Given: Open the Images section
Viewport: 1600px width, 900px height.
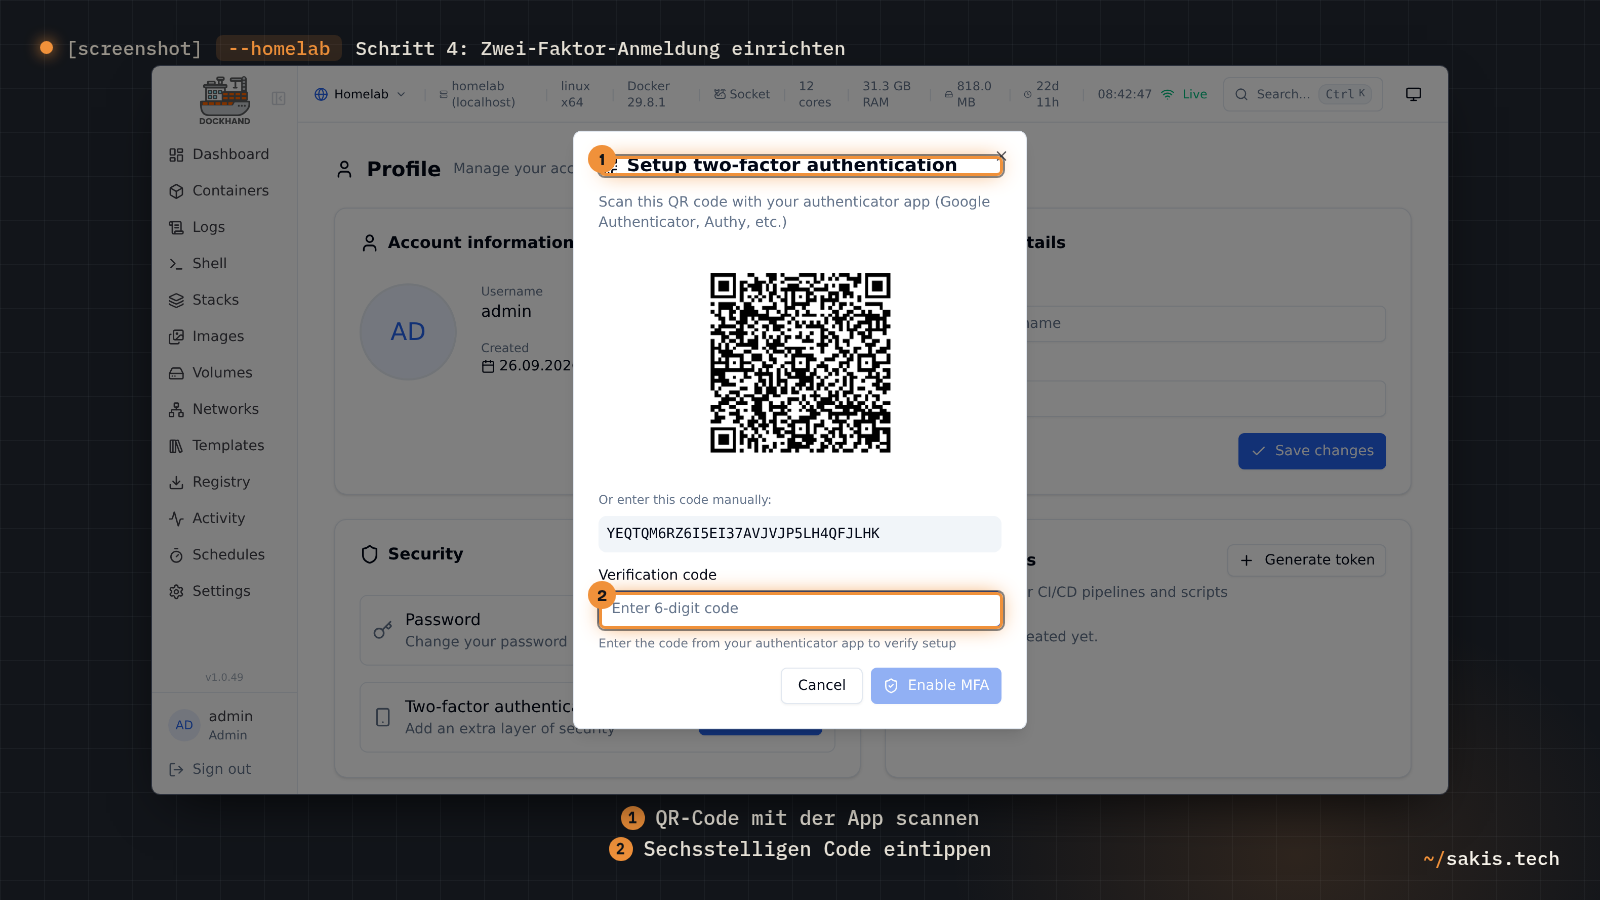Looking at the screenshot, I should coord(206,336).
